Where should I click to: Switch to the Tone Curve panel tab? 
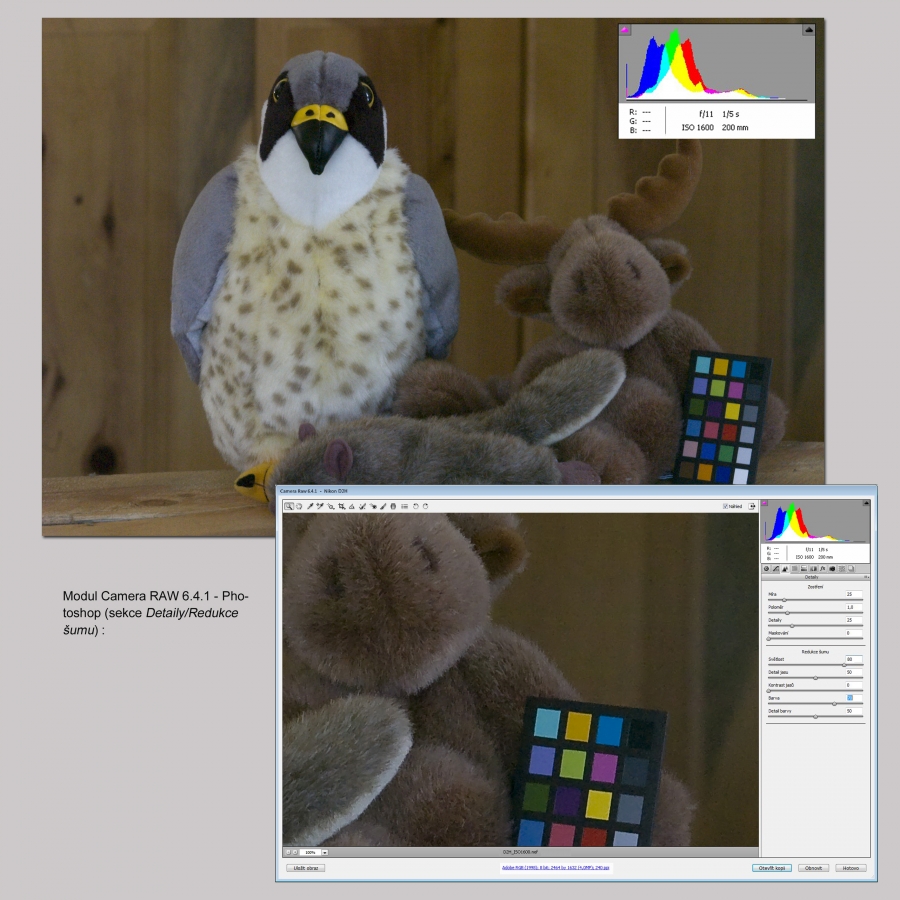(776, 569)
